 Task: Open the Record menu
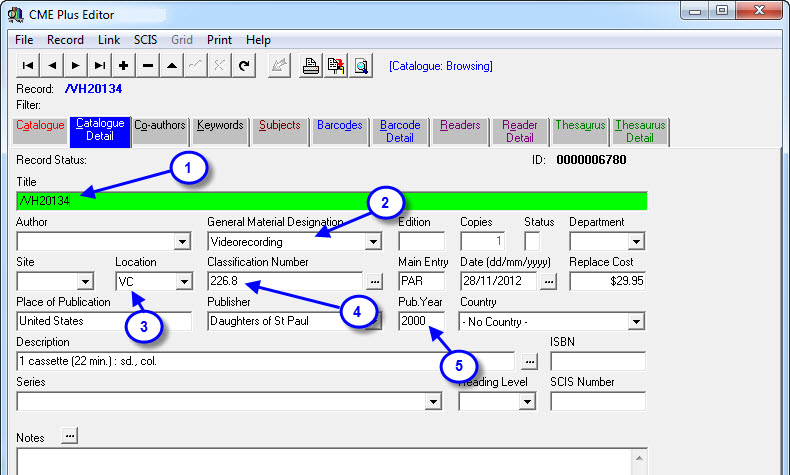(66, 40)
